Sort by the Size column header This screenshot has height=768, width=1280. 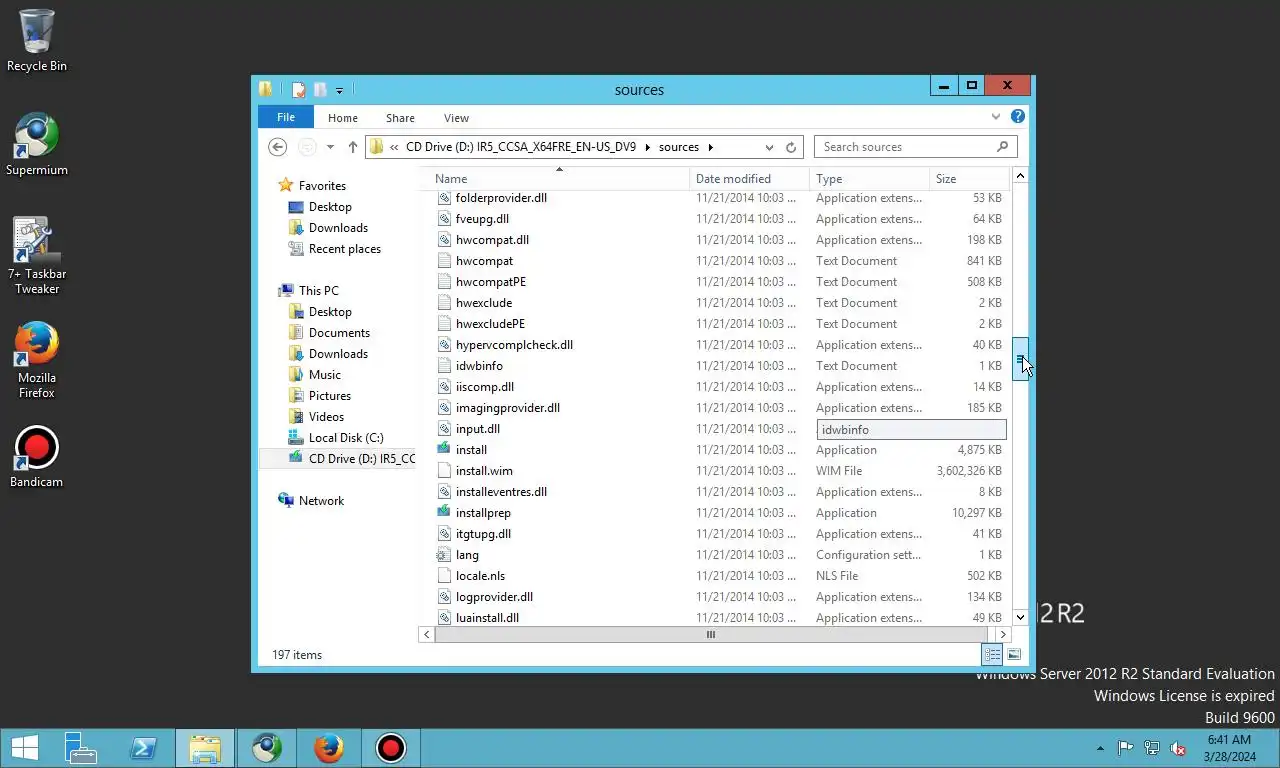969,179
